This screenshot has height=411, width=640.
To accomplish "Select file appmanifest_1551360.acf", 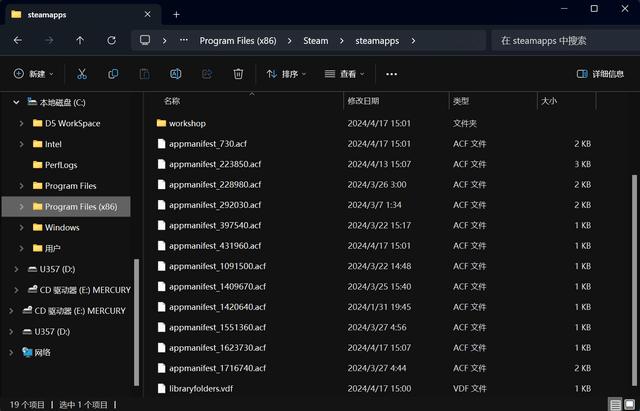I will (x=373, y=327).
